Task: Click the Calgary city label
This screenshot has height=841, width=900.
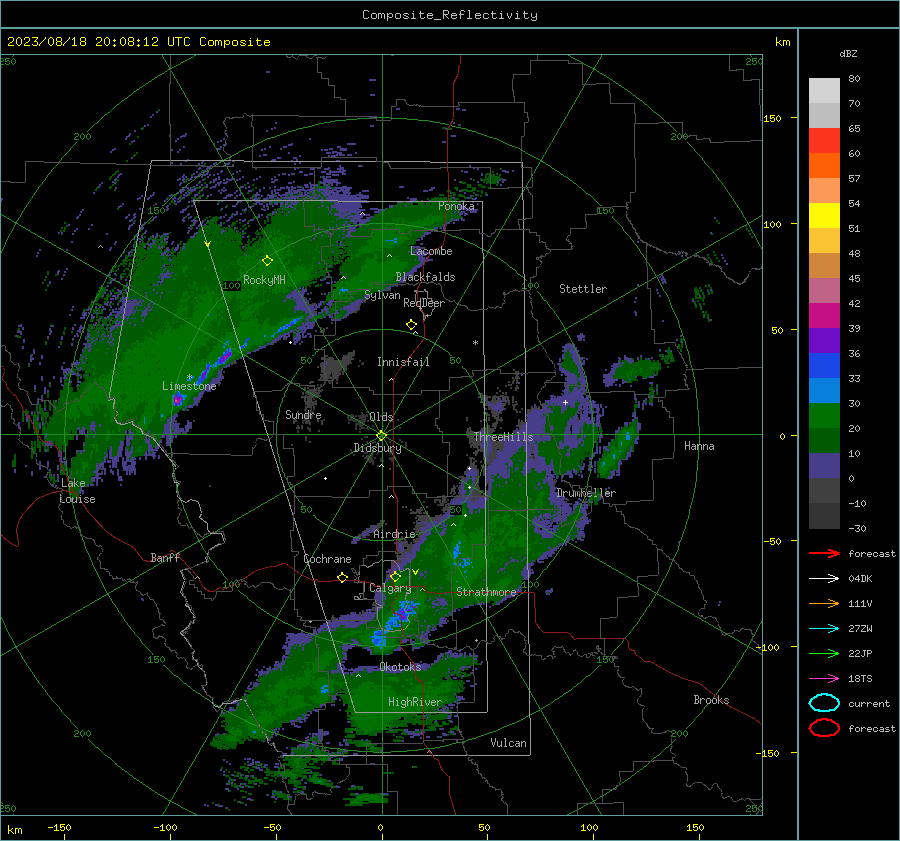Action: pos(390,588)
